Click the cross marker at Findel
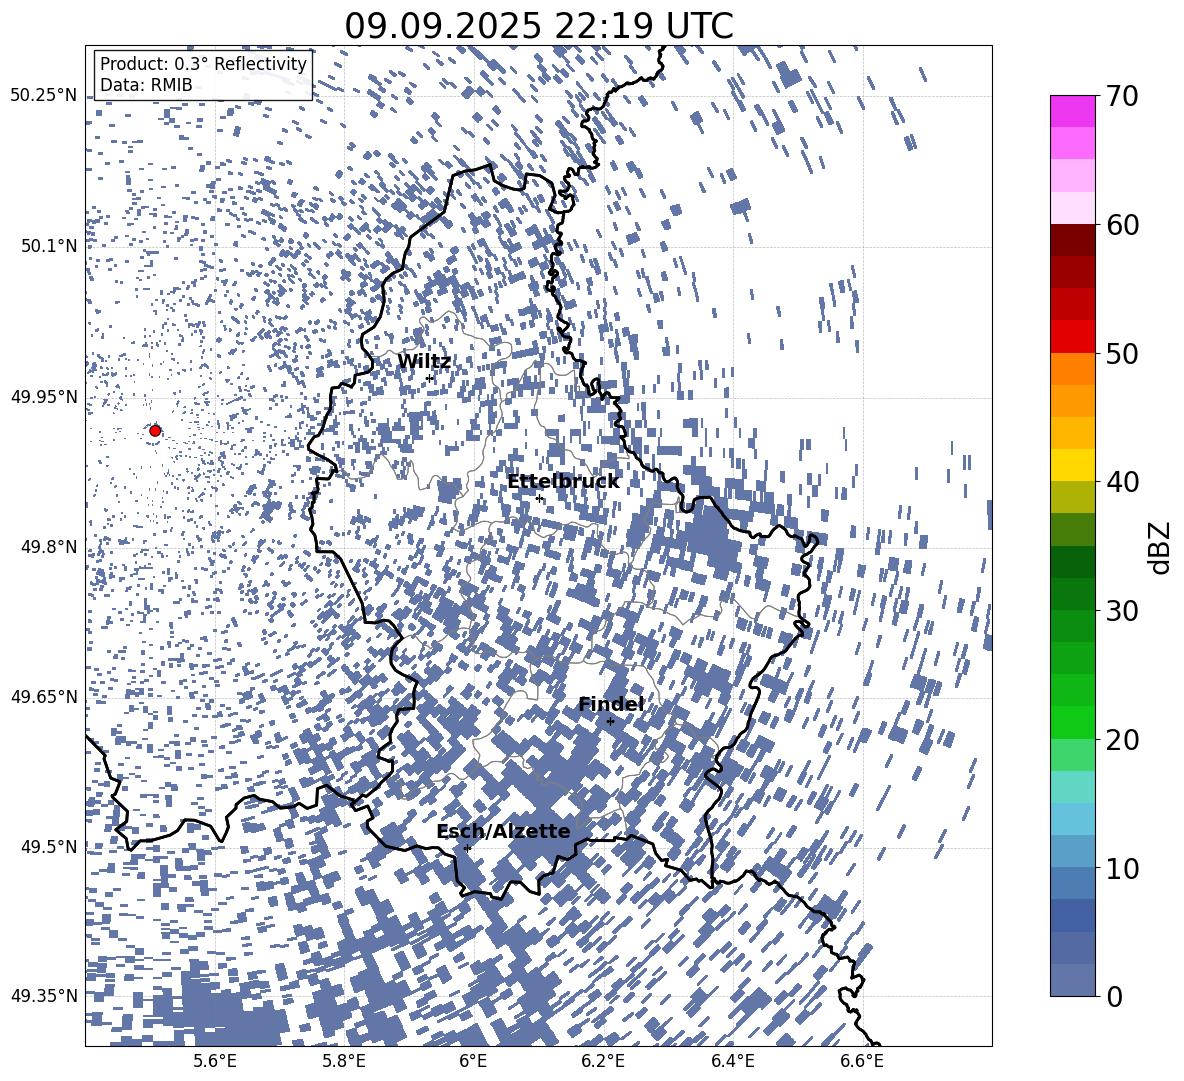 click(610, 722)
